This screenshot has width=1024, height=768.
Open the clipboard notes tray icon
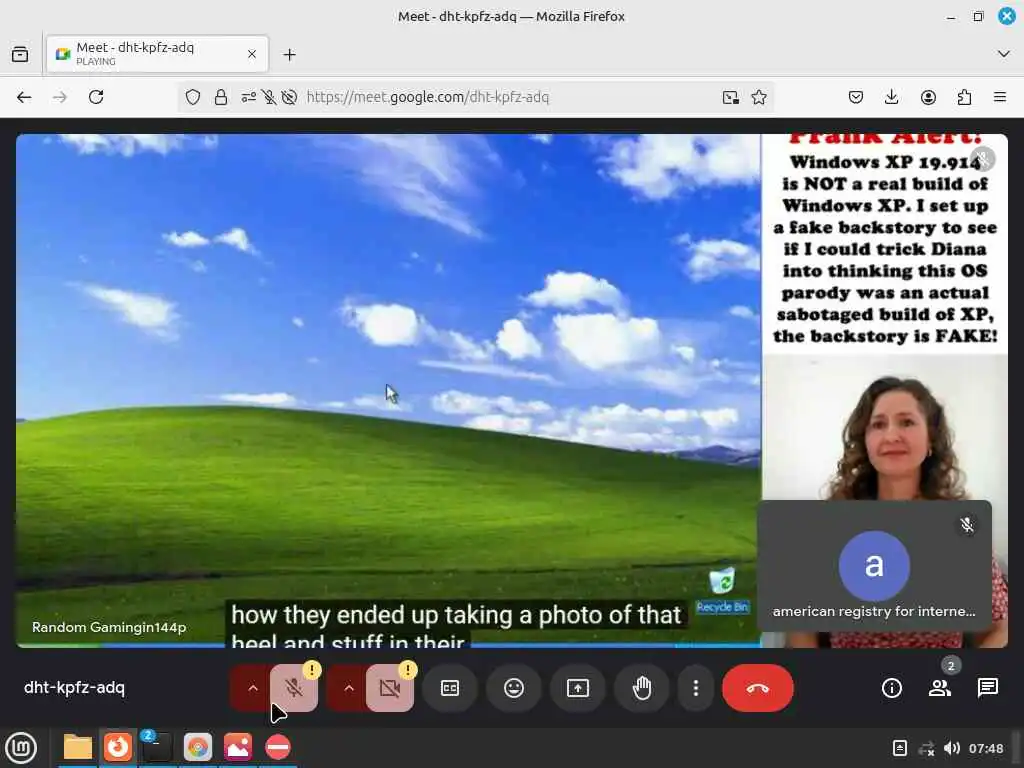tap(899, 748)
